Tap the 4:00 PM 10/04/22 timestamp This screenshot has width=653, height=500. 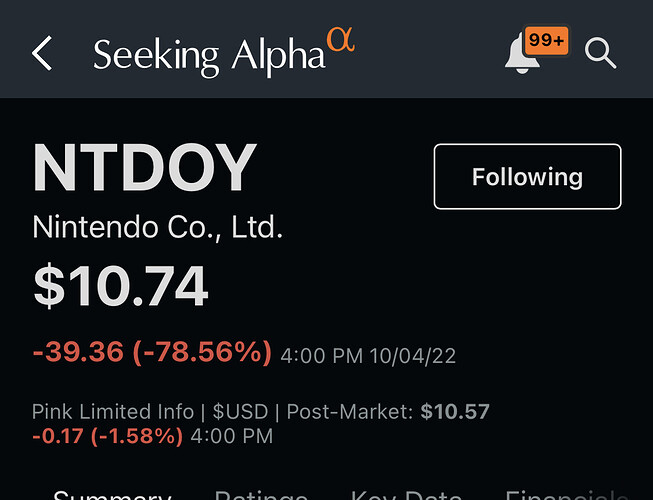(368, 356)
